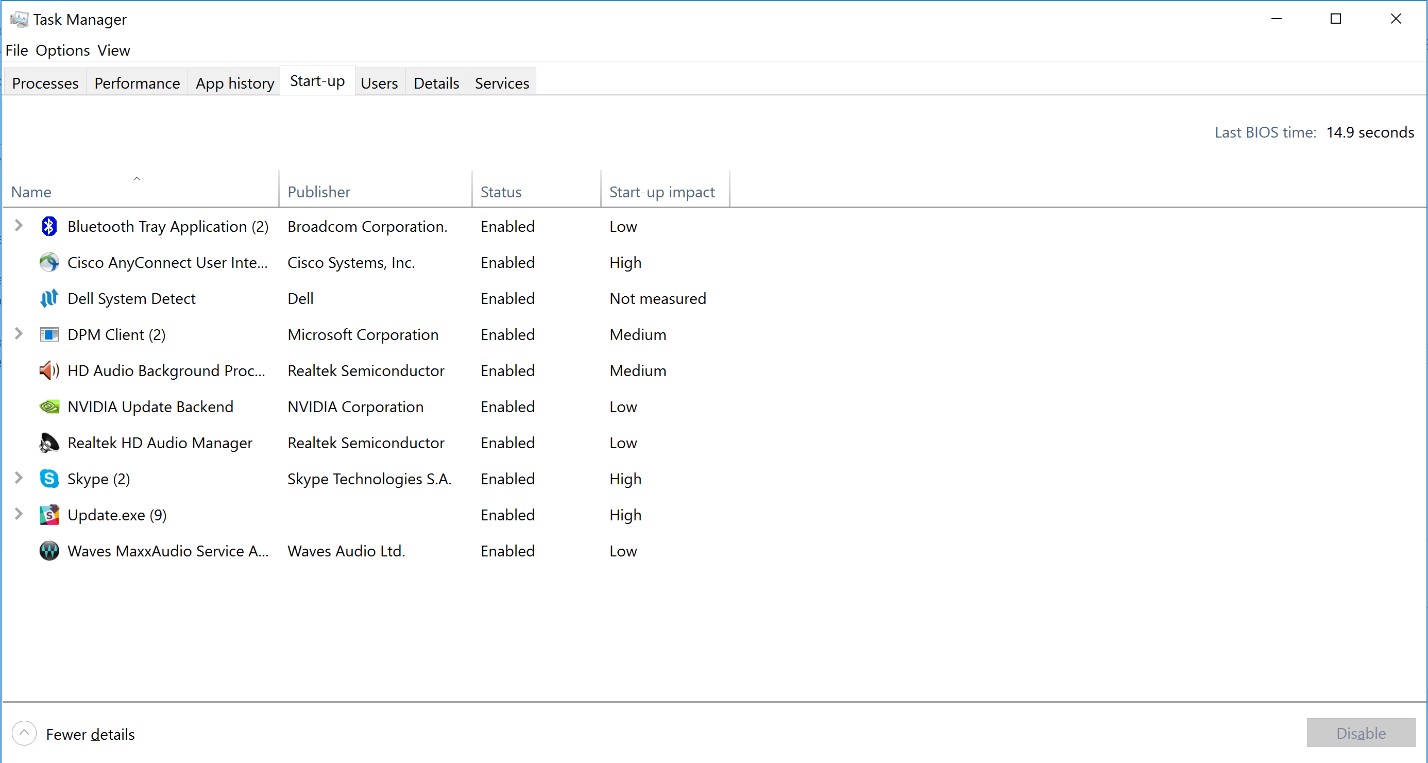This screenshot has width=1428, height=763.
Task: Open the View menu
Action: tap(114, 50)
